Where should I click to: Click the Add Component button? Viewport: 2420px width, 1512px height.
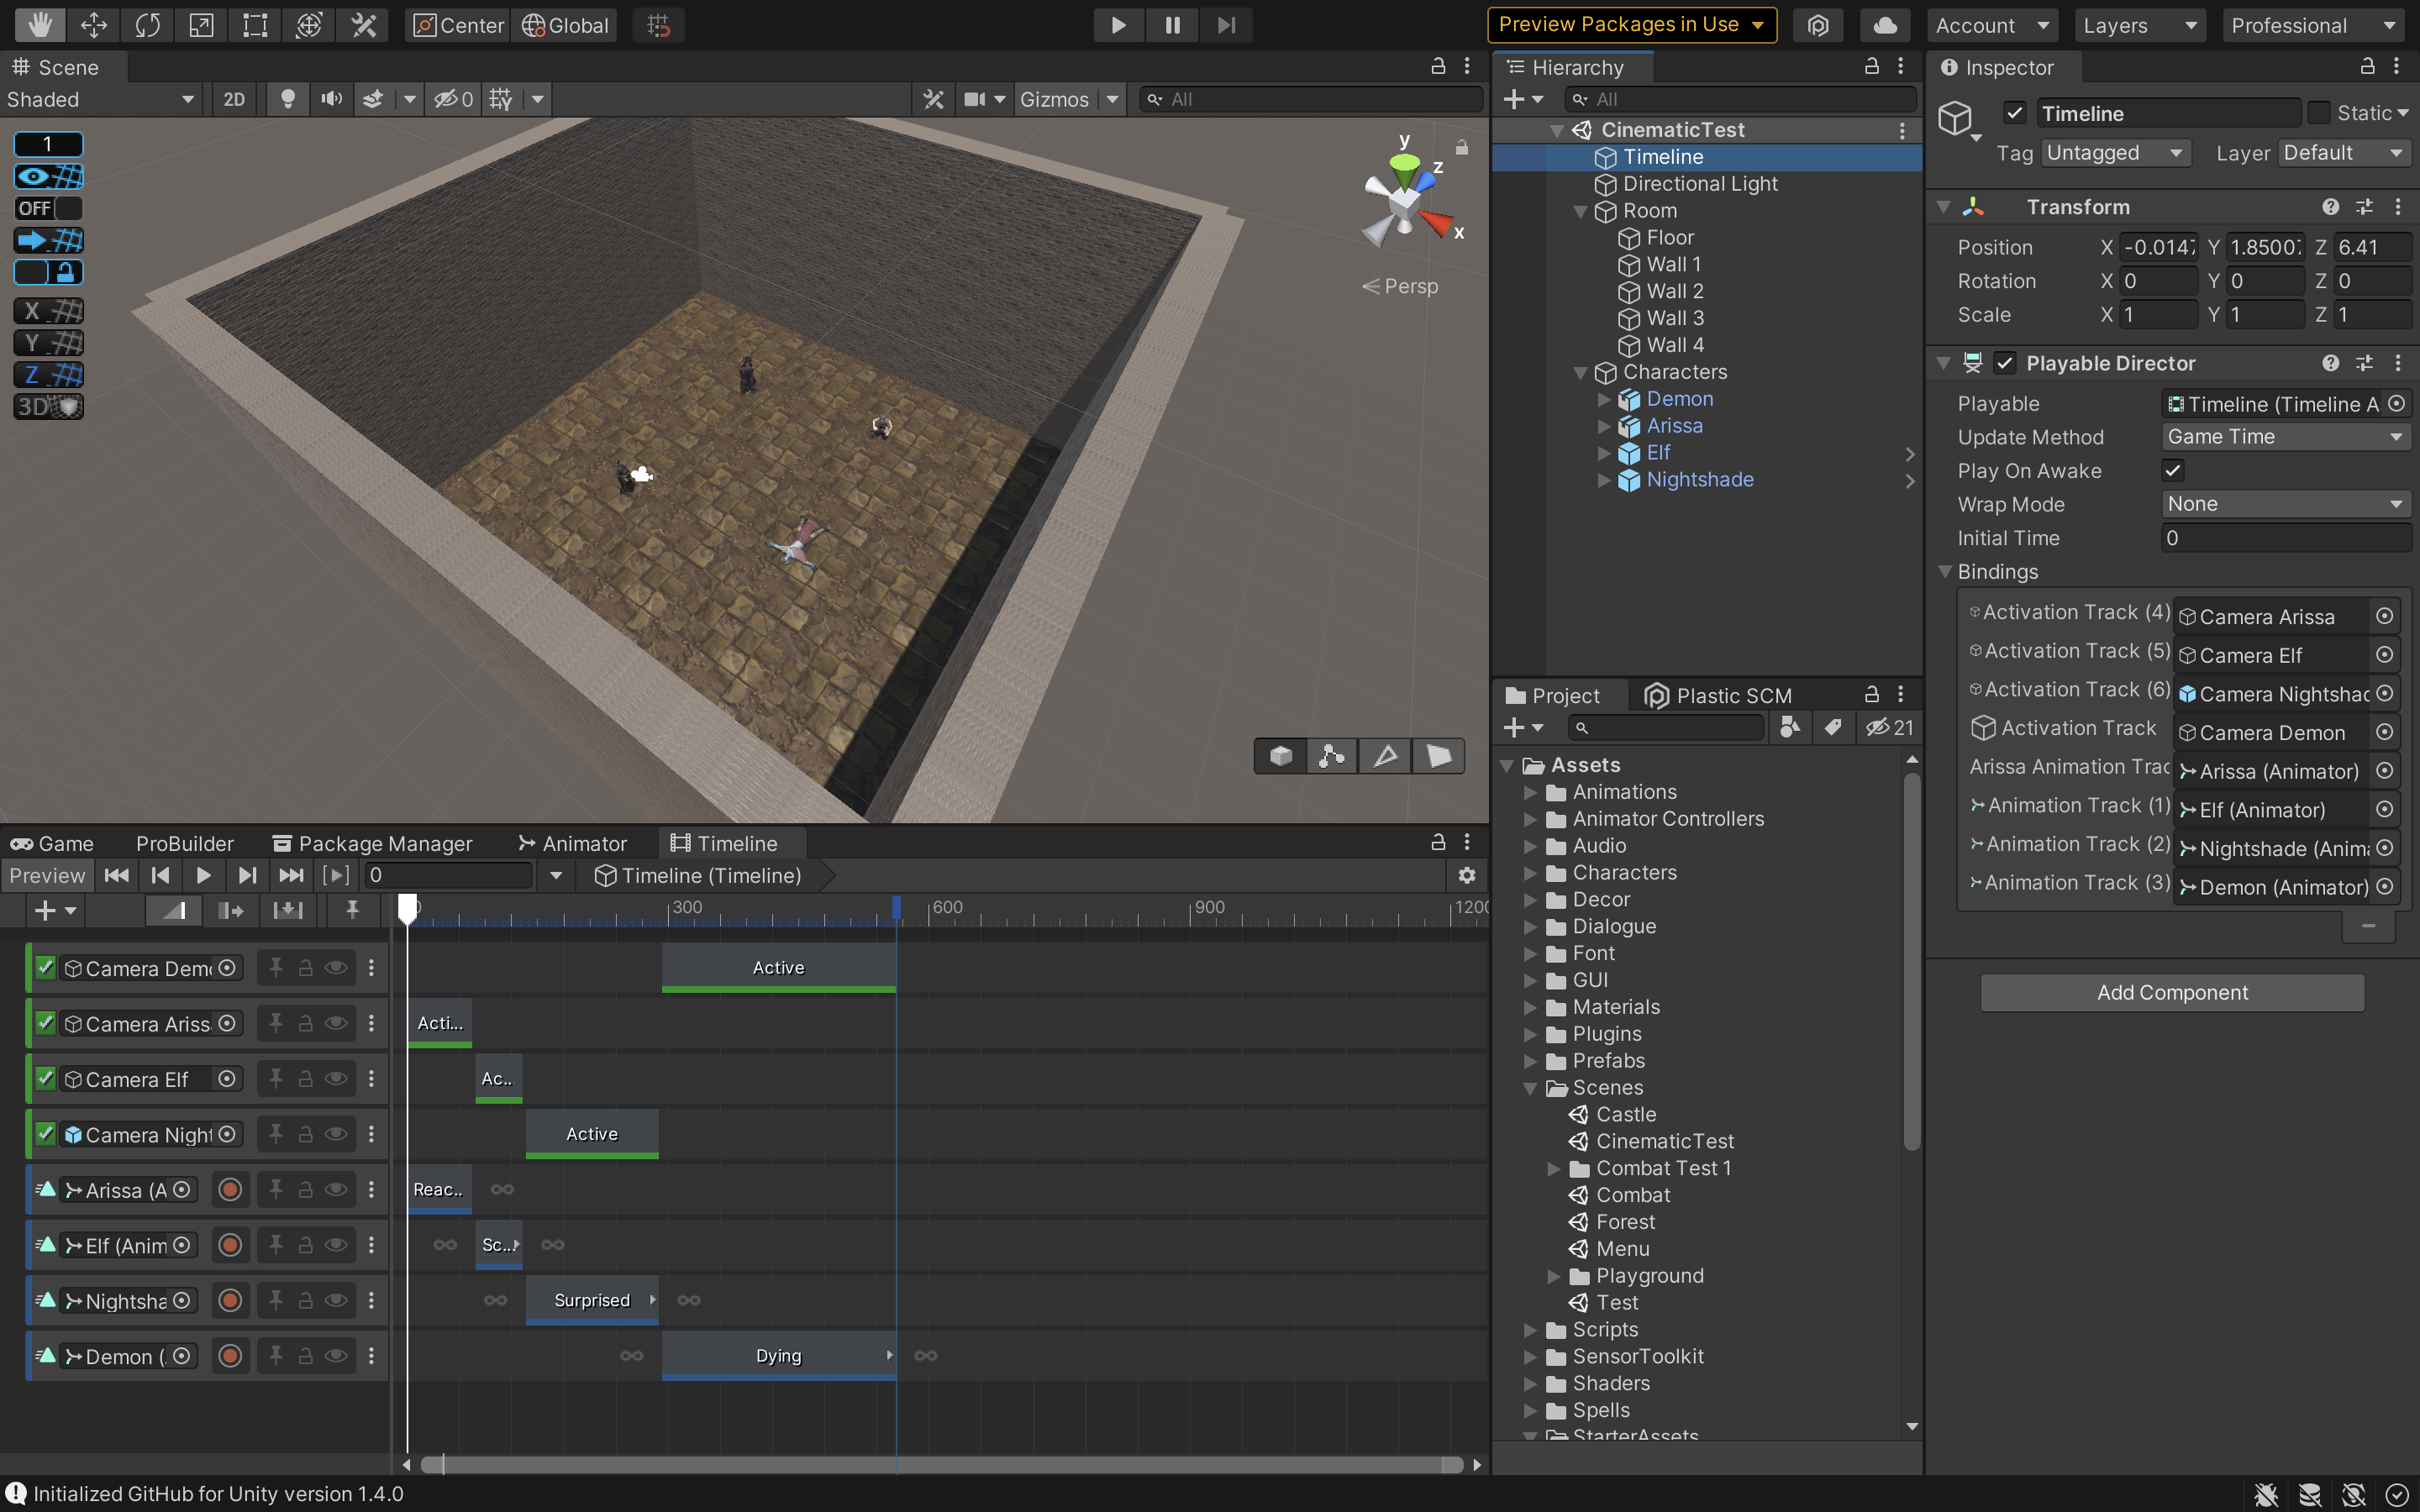coord(2172,993)
